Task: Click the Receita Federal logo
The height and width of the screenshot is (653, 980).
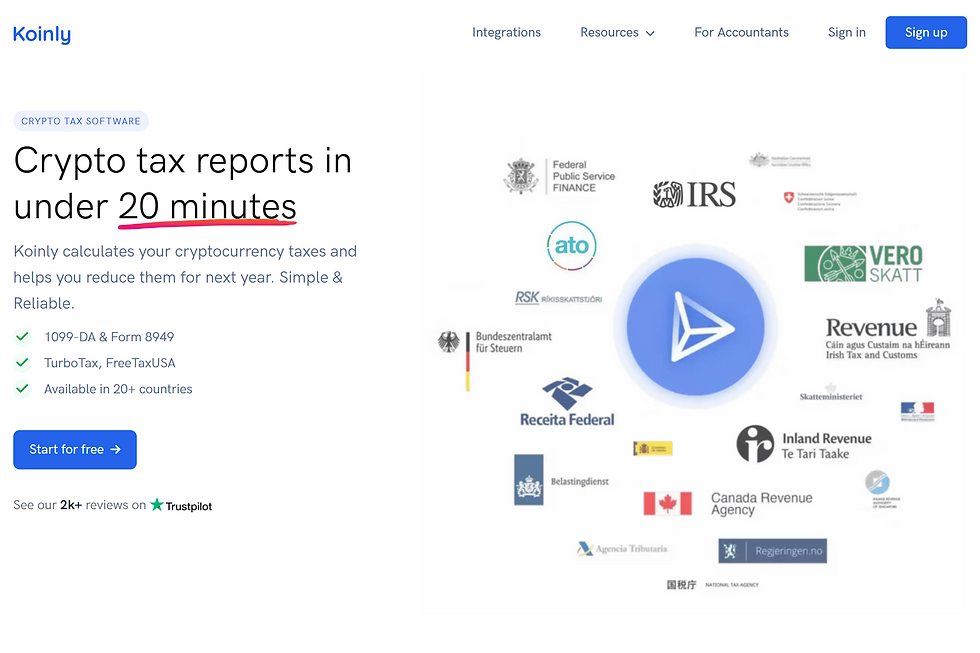Action: pos(567,402)
